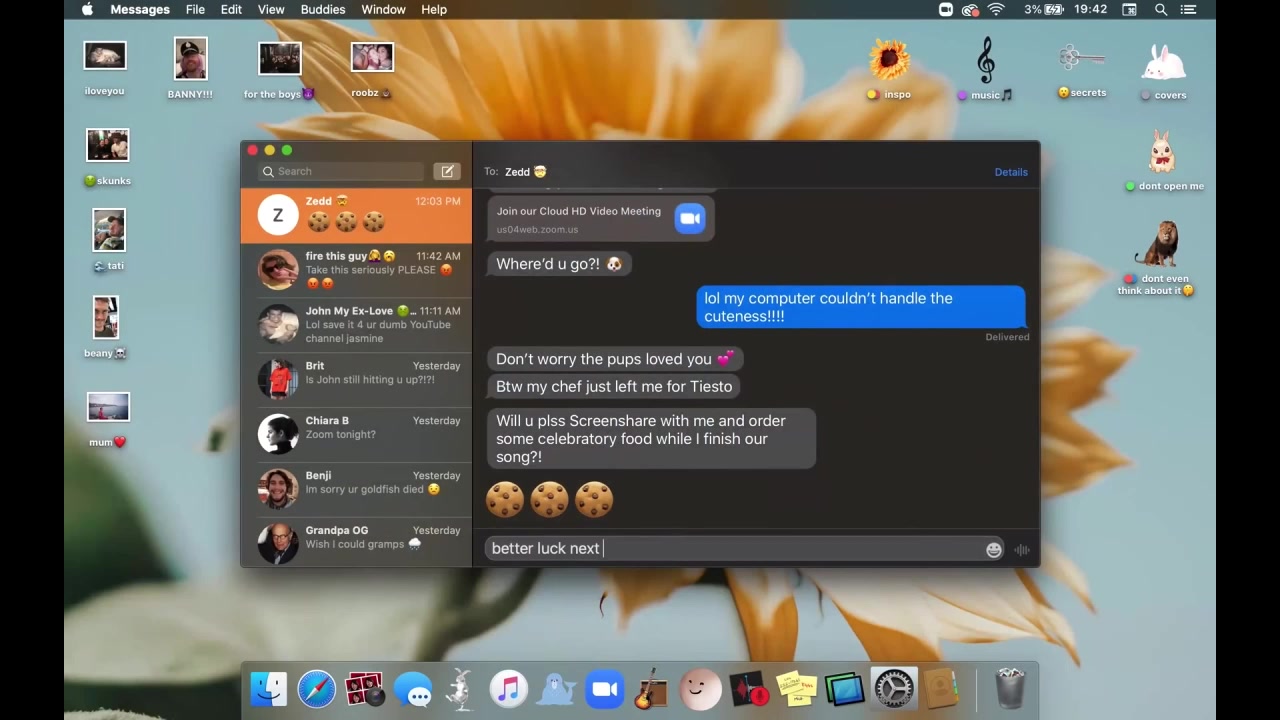Open the Window menu in menu bar
The width and height of the screenshot is (1280, 720).
[x=383, y=9]
